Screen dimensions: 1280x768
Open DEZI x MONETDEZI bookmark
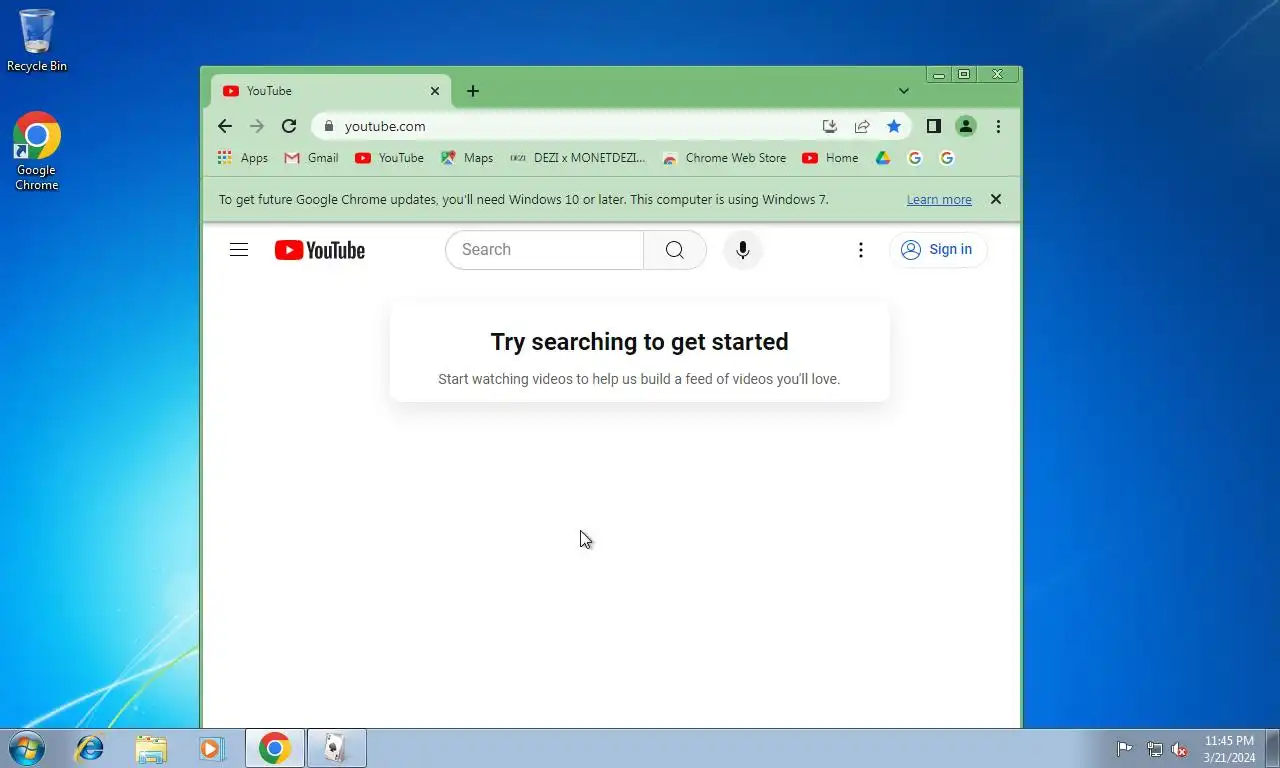coord(578,158)
